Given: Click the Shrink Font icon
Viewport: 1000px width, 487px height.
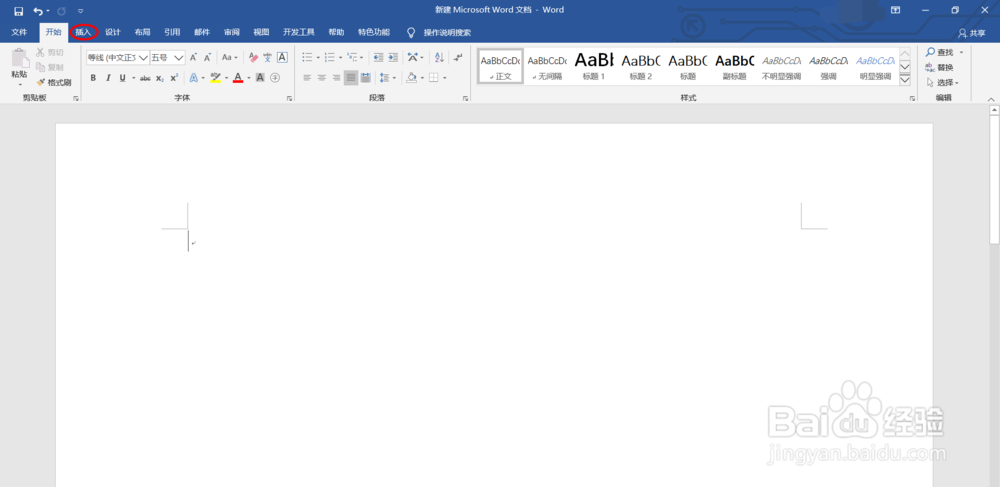Looking at the screenshot, I should pos(207,57).
